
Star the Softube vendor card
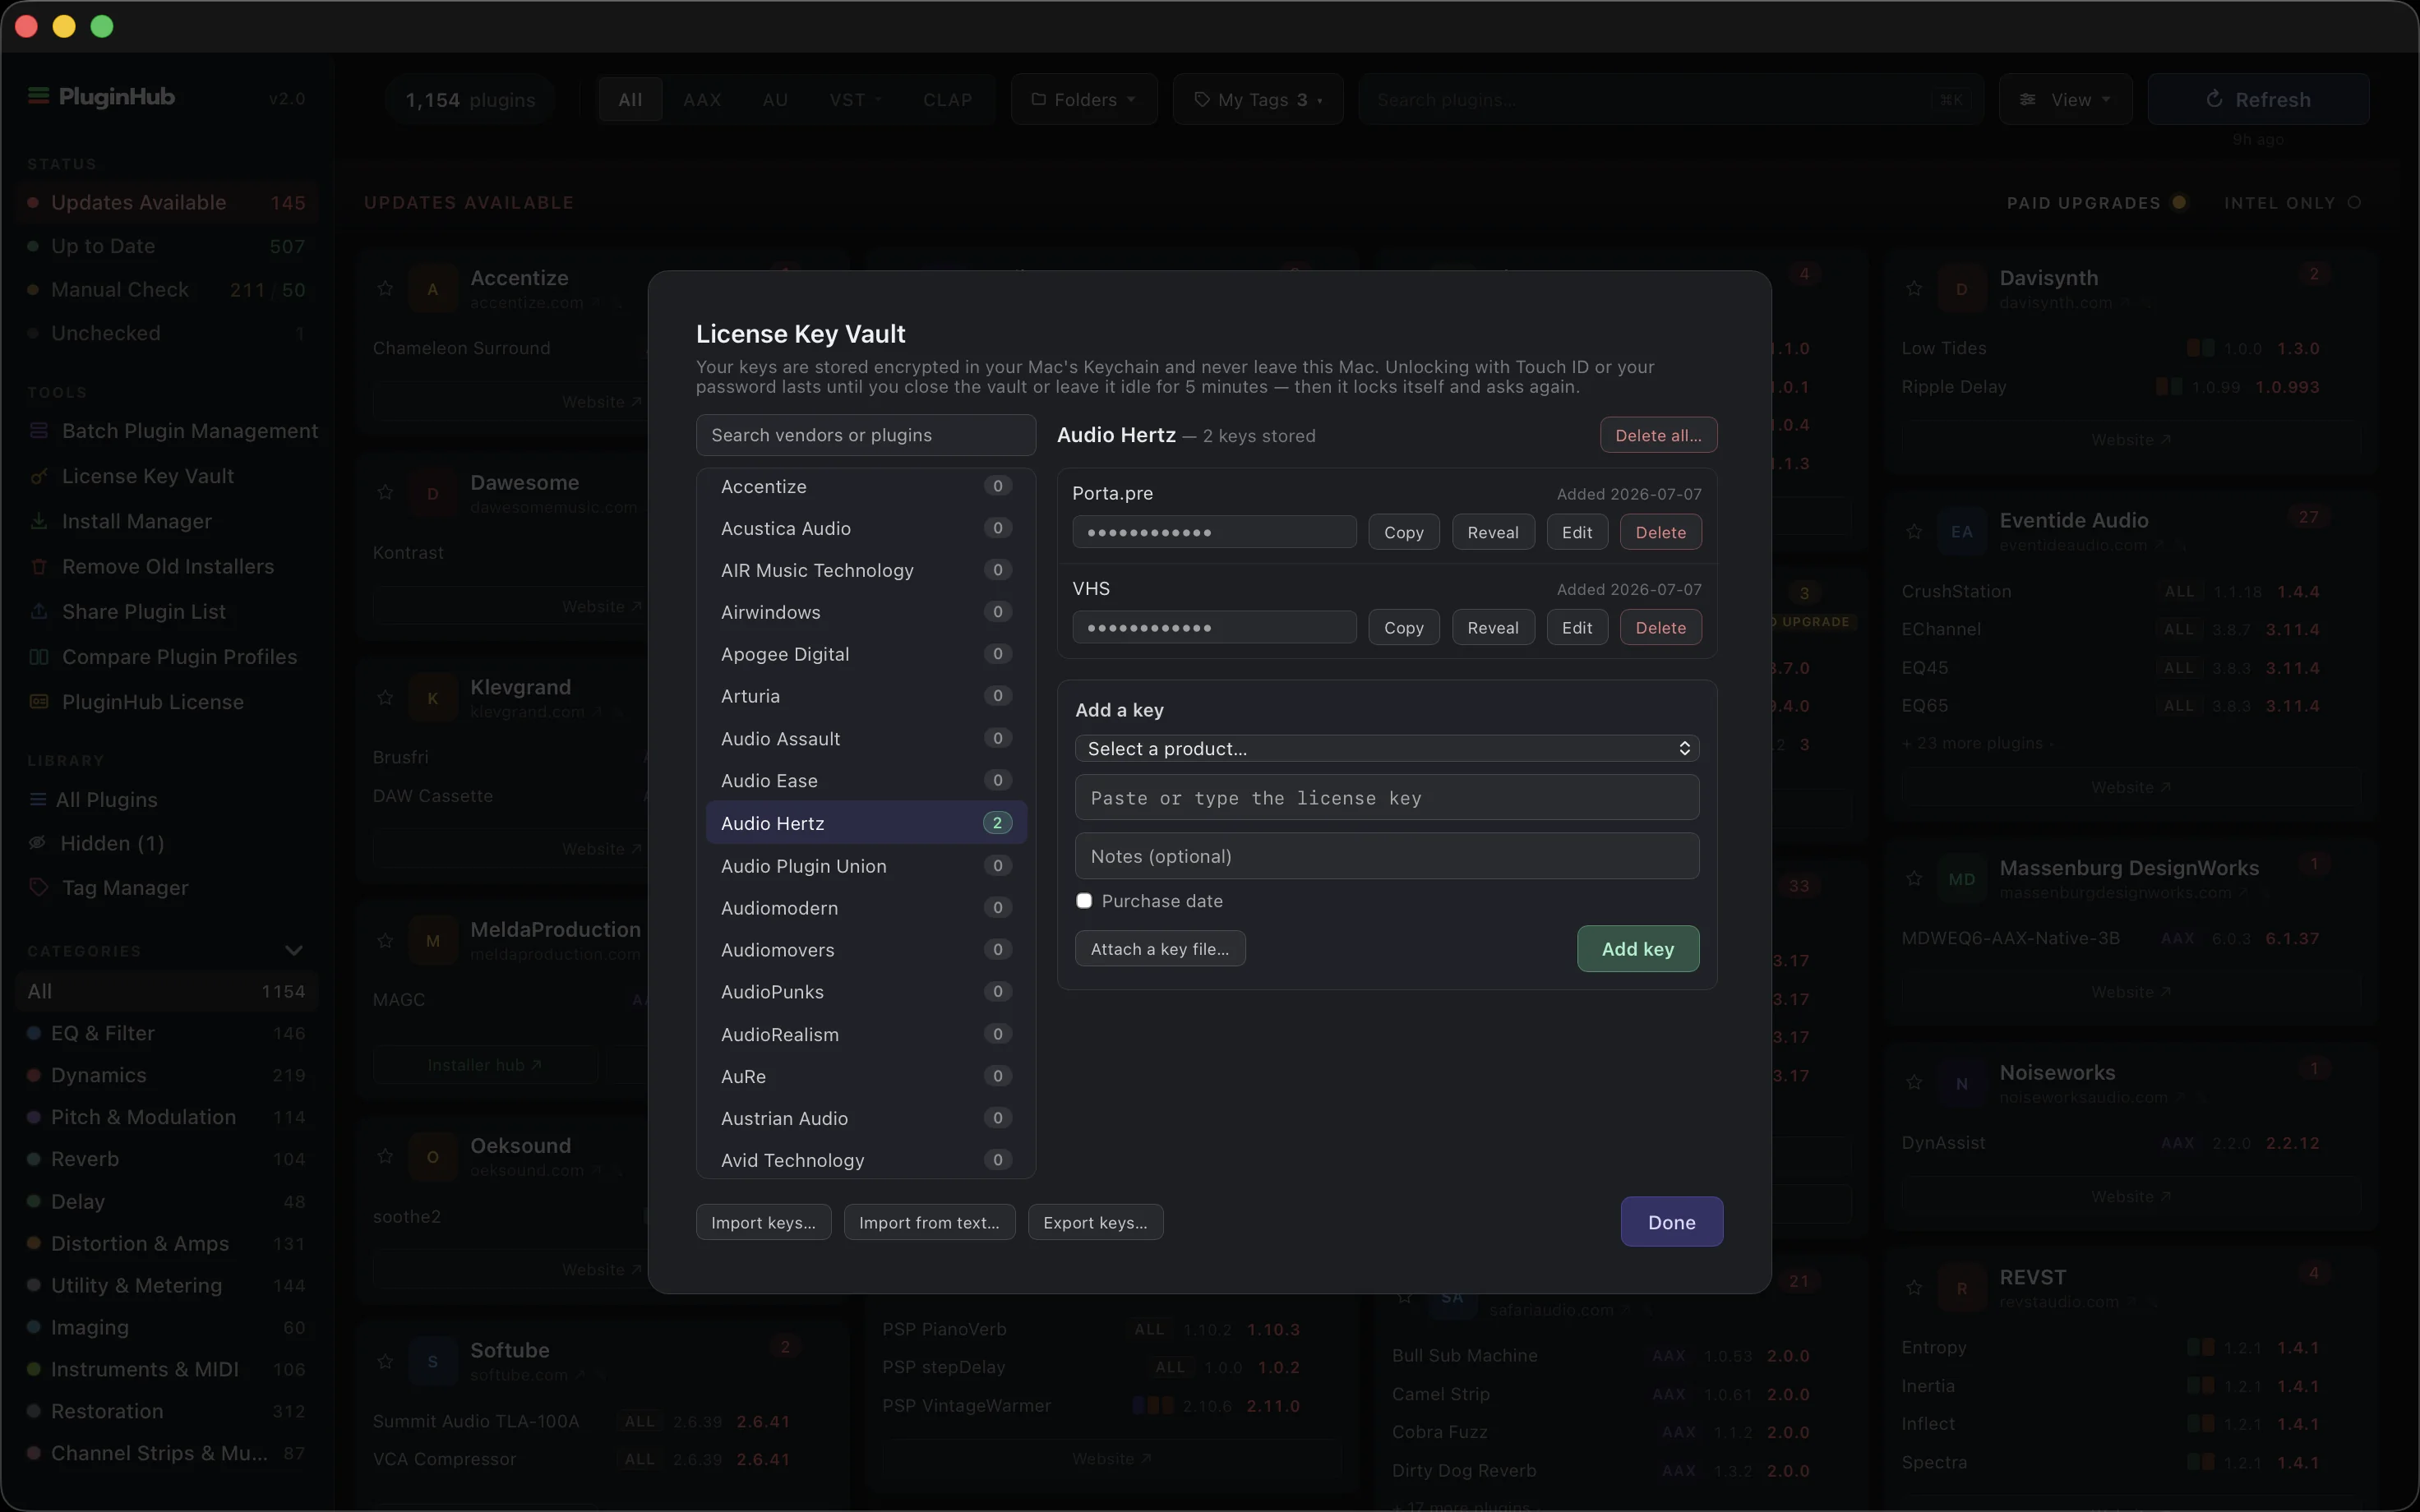tap(385, 1361)
